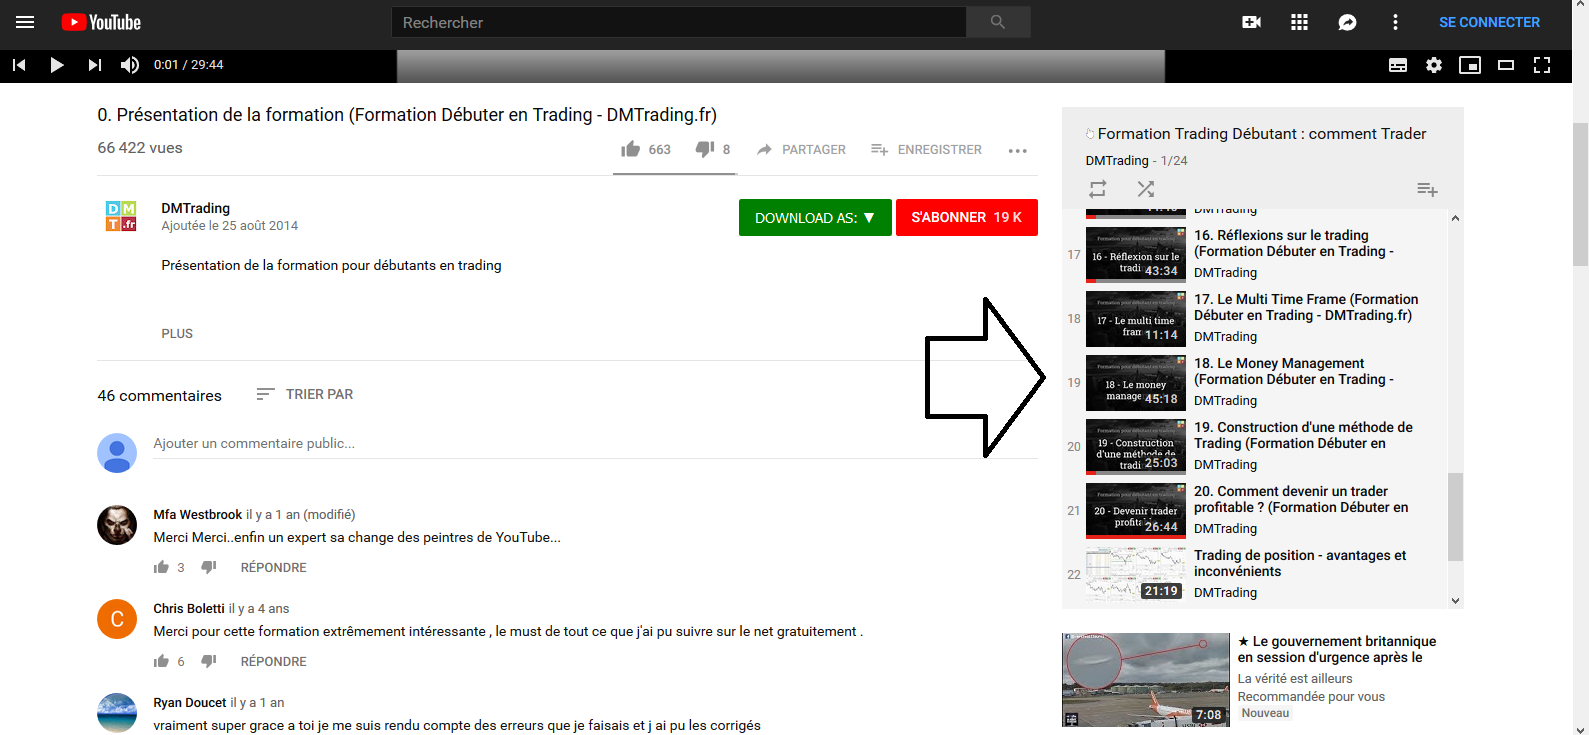
Task: Open Mfa Westbrook's profile avatar
Action: click(x=117, y=525)
